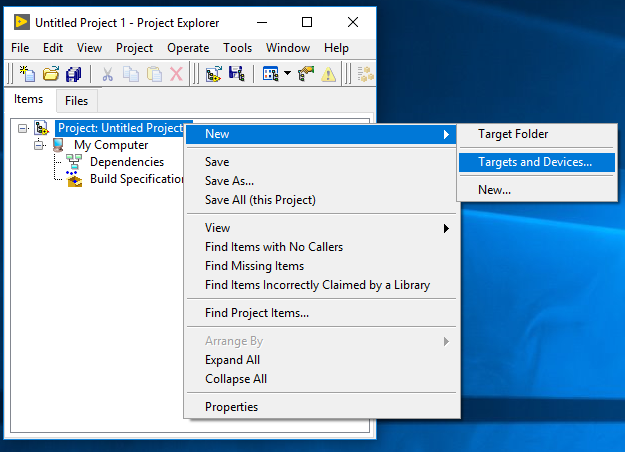Click the red Delete X icon
Viewport: 625px width, 452px height.
pyautogui.click(x=177, y=74)
